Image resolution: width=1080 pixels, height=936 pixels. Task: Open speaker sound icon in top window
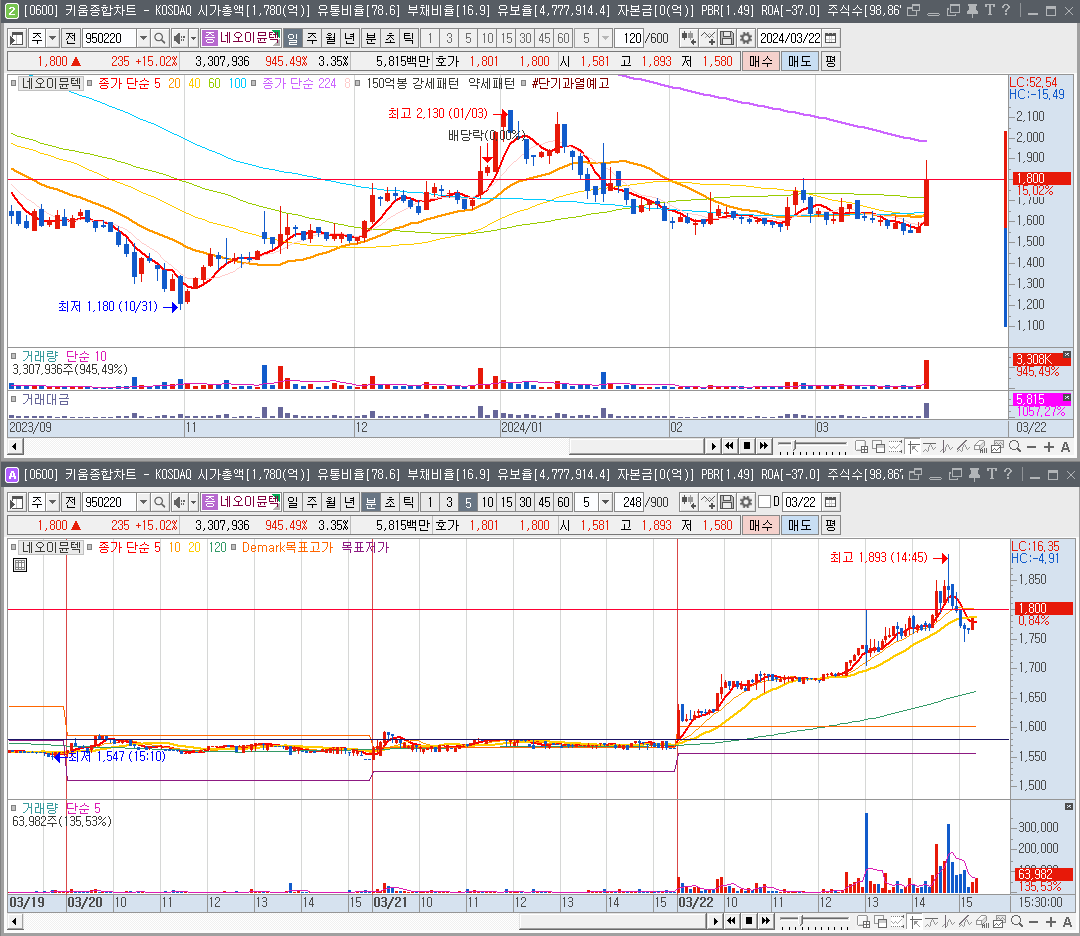pyautogui.click(x=179, y=39)
